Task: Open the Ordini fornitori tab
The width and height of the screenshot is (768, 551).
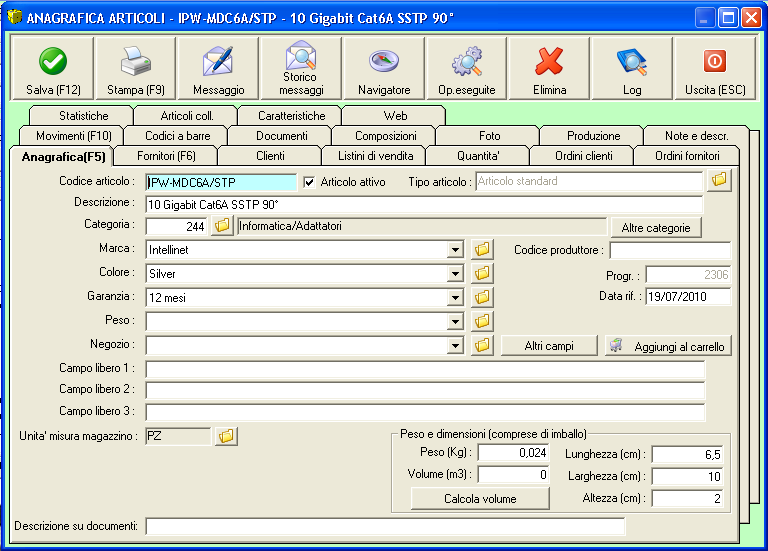Action: pos(686,156)
